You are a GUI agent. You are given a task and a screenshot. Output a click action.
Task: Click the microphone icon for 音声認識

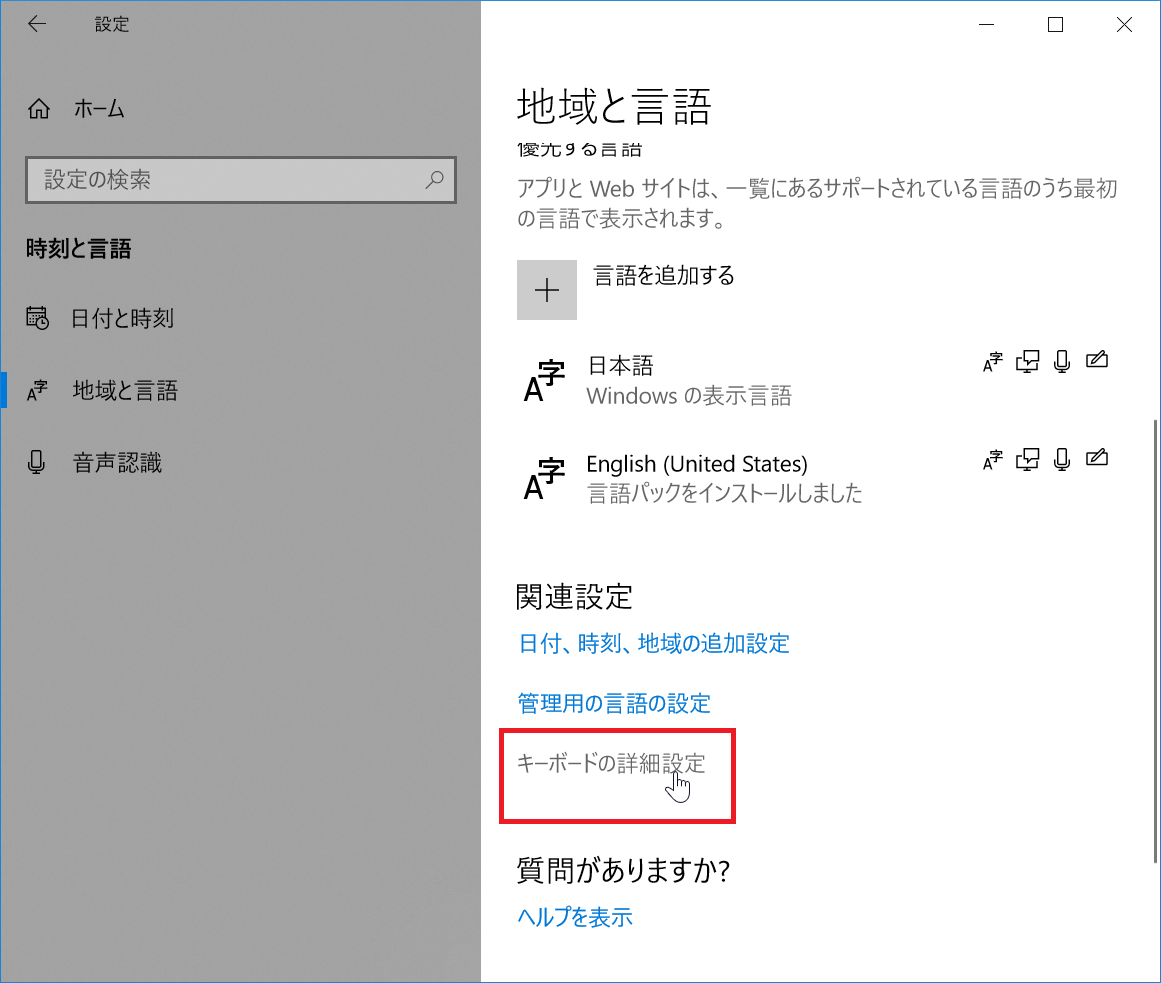pyautogui.click(x=38, y=463)
